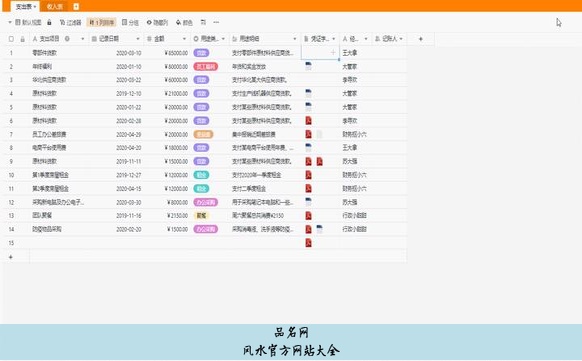
Task: Select the yellow category tag in row 13
Action: tap(201, 216)
